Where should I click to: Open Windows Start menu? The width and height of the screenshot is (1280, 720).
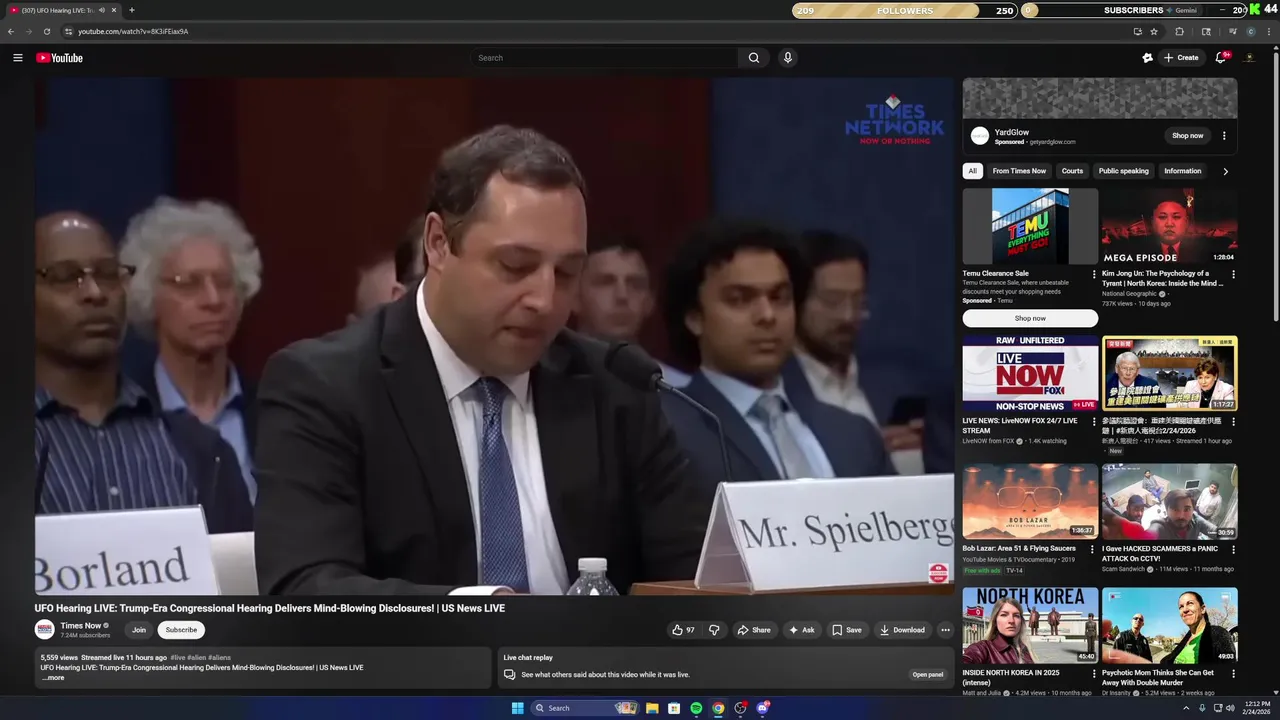point(517,708)
